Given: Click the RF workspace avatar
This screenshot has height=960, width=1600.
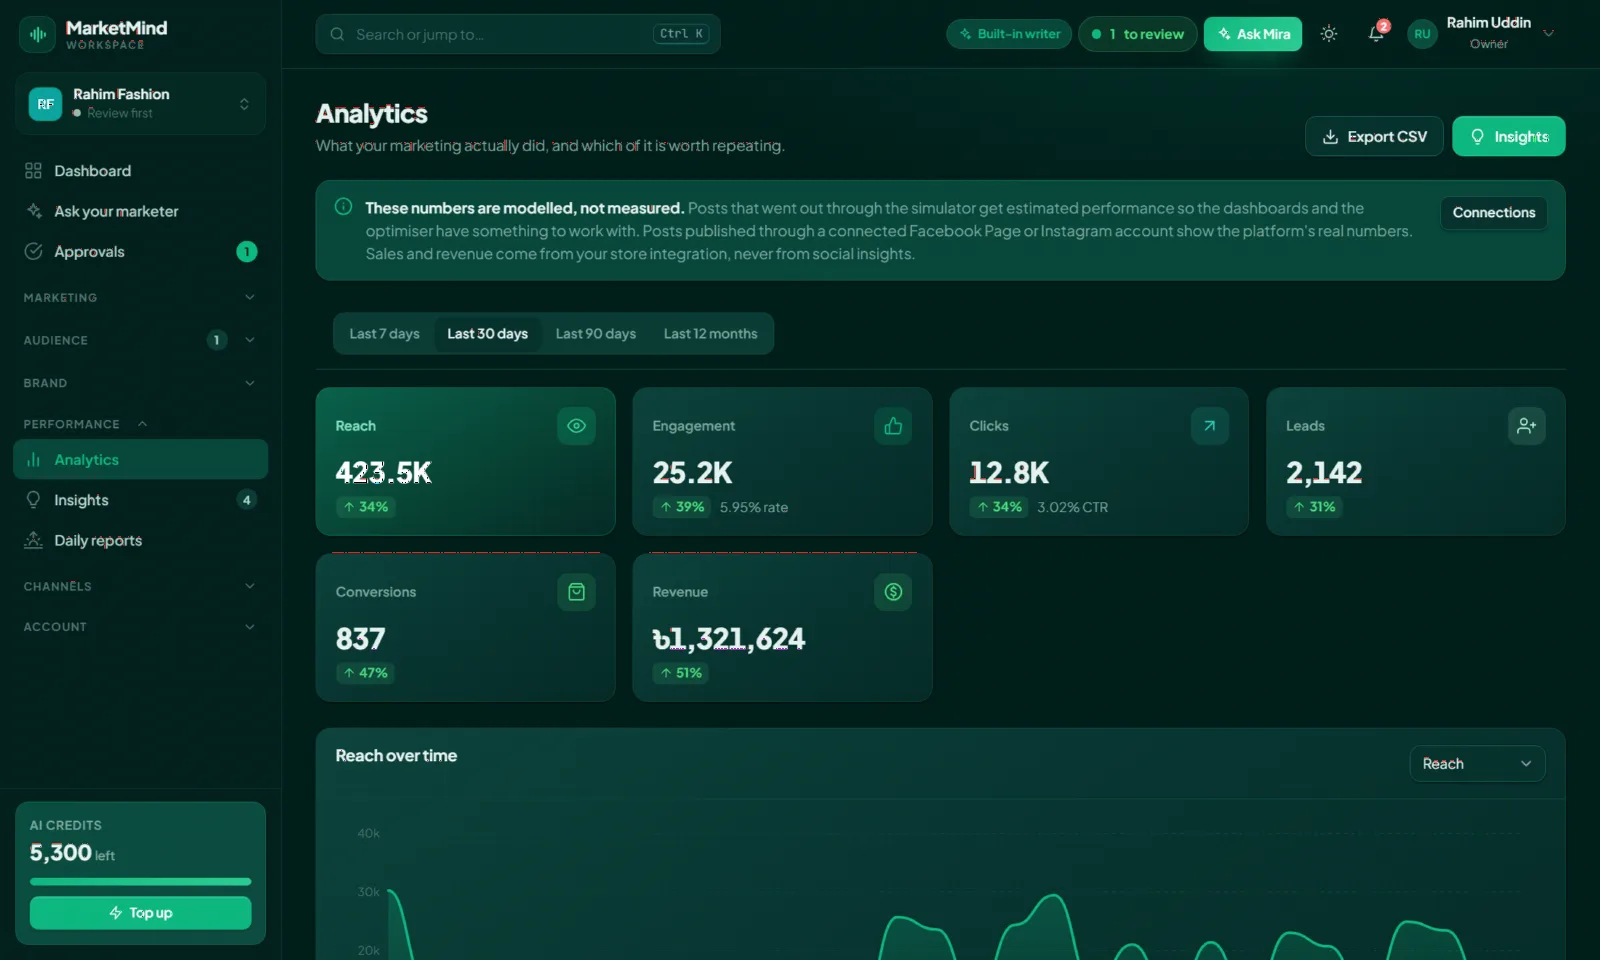Looking at the screenshot, I should pos(45,104).
